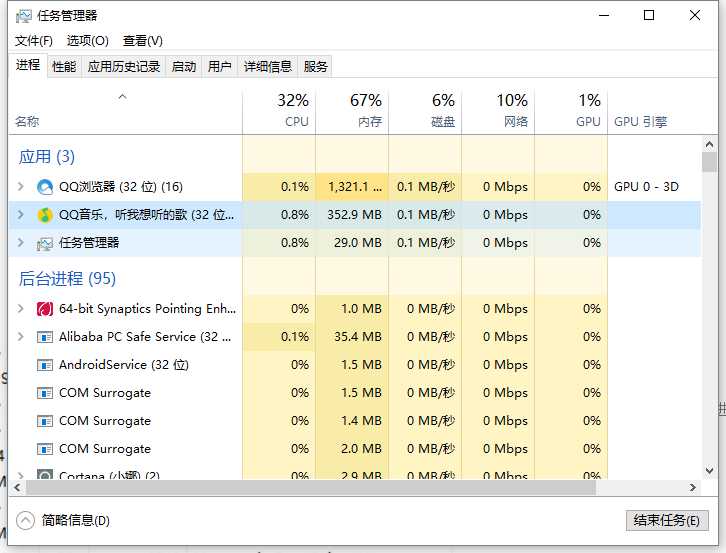Click the 结束任务(E) button

click(x=666, y=521)
